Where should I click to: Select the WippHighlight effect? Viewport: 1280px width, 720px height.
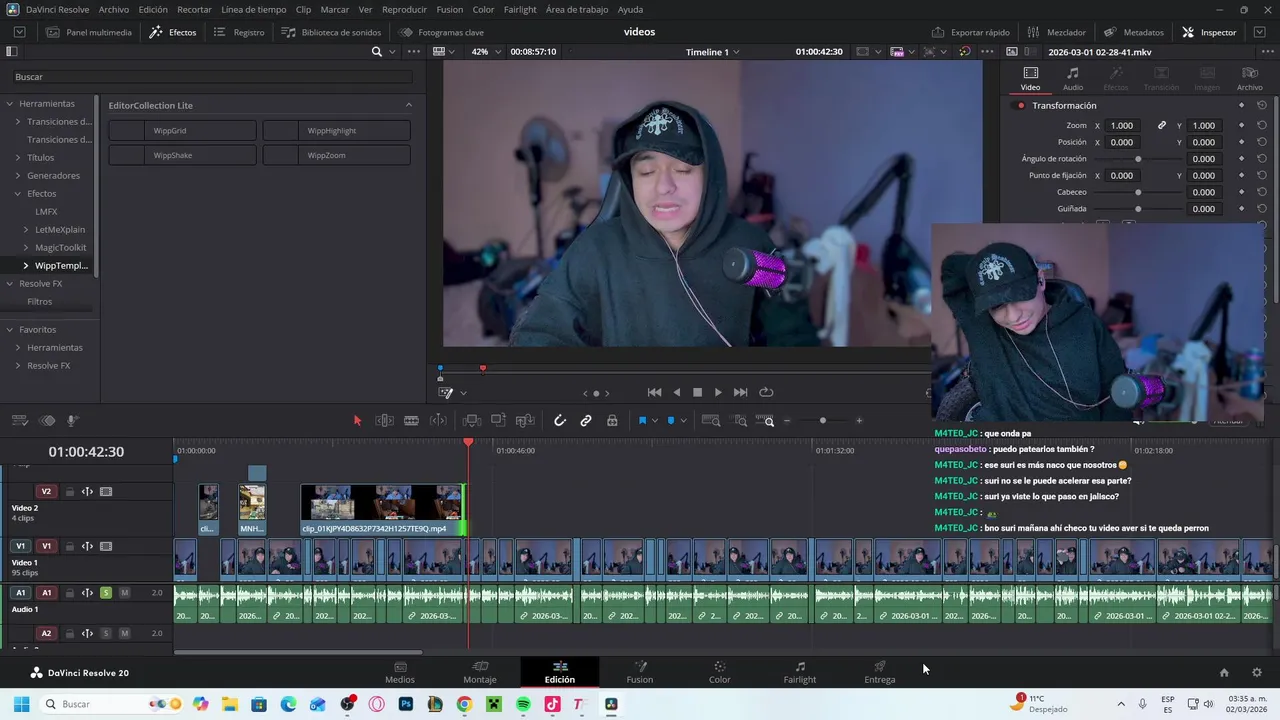[x=337, y=131]
